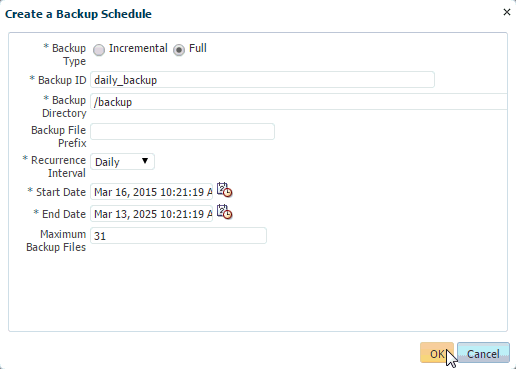Click the 'Full' label text
Image resolution: width=516 pixels, height=369 pixels.
198,48
